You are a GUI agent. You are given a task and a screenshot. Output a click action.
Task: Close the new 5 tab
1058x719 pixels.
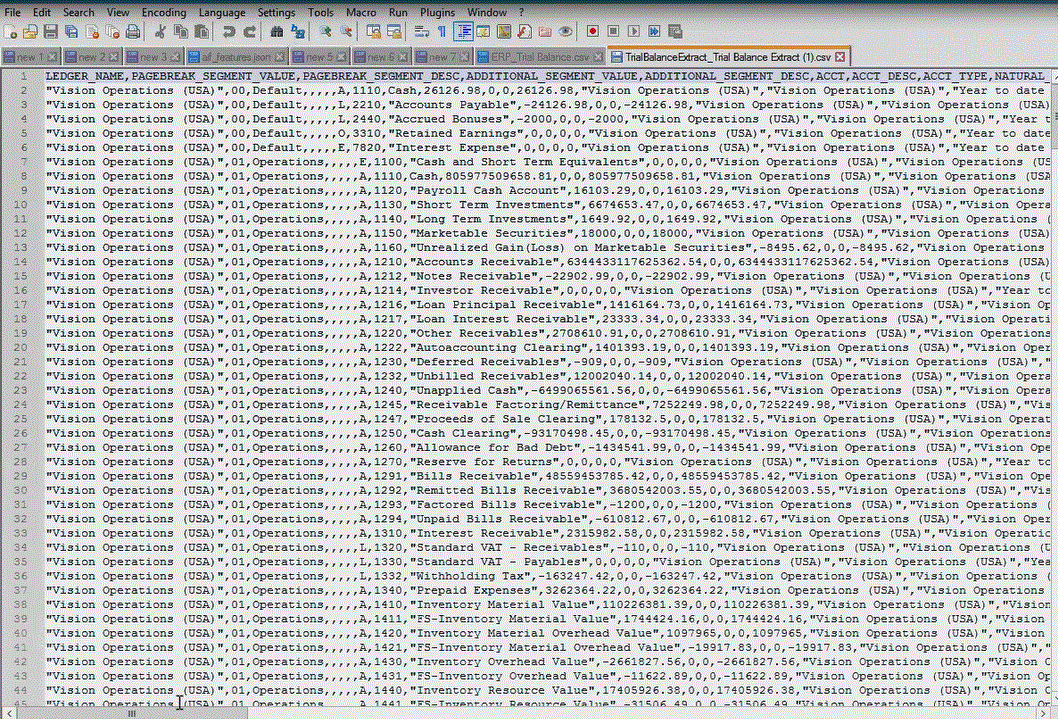pos(341,57)
